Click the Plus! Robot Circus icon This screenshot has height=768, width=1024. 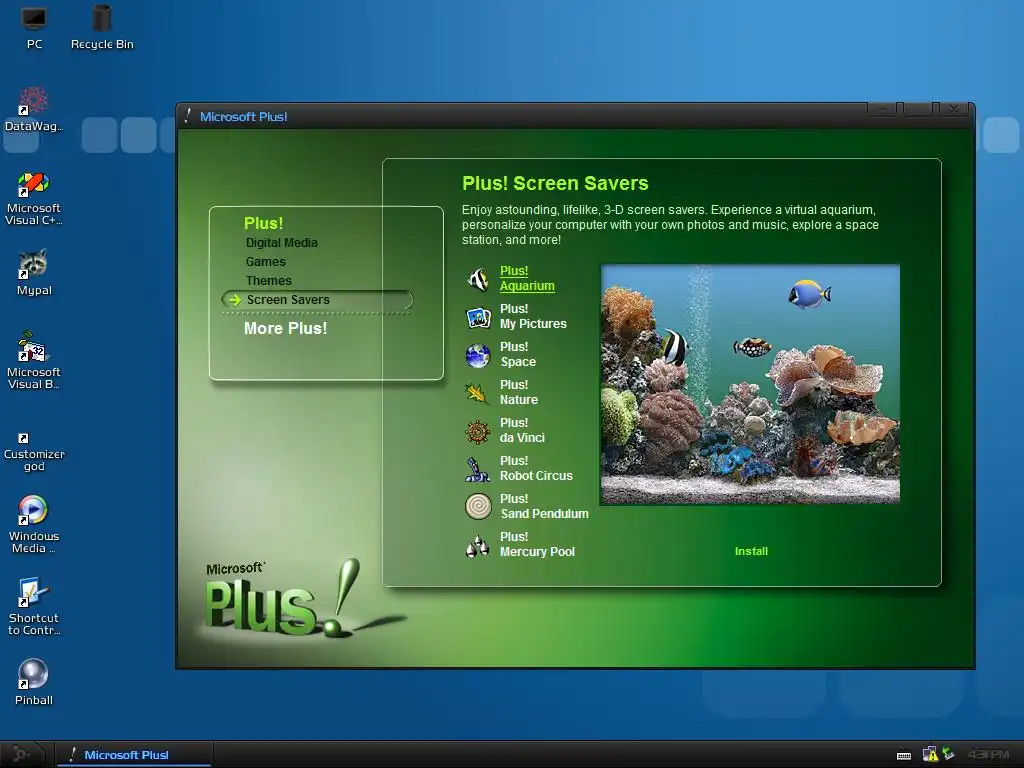[x=477, y=470]
